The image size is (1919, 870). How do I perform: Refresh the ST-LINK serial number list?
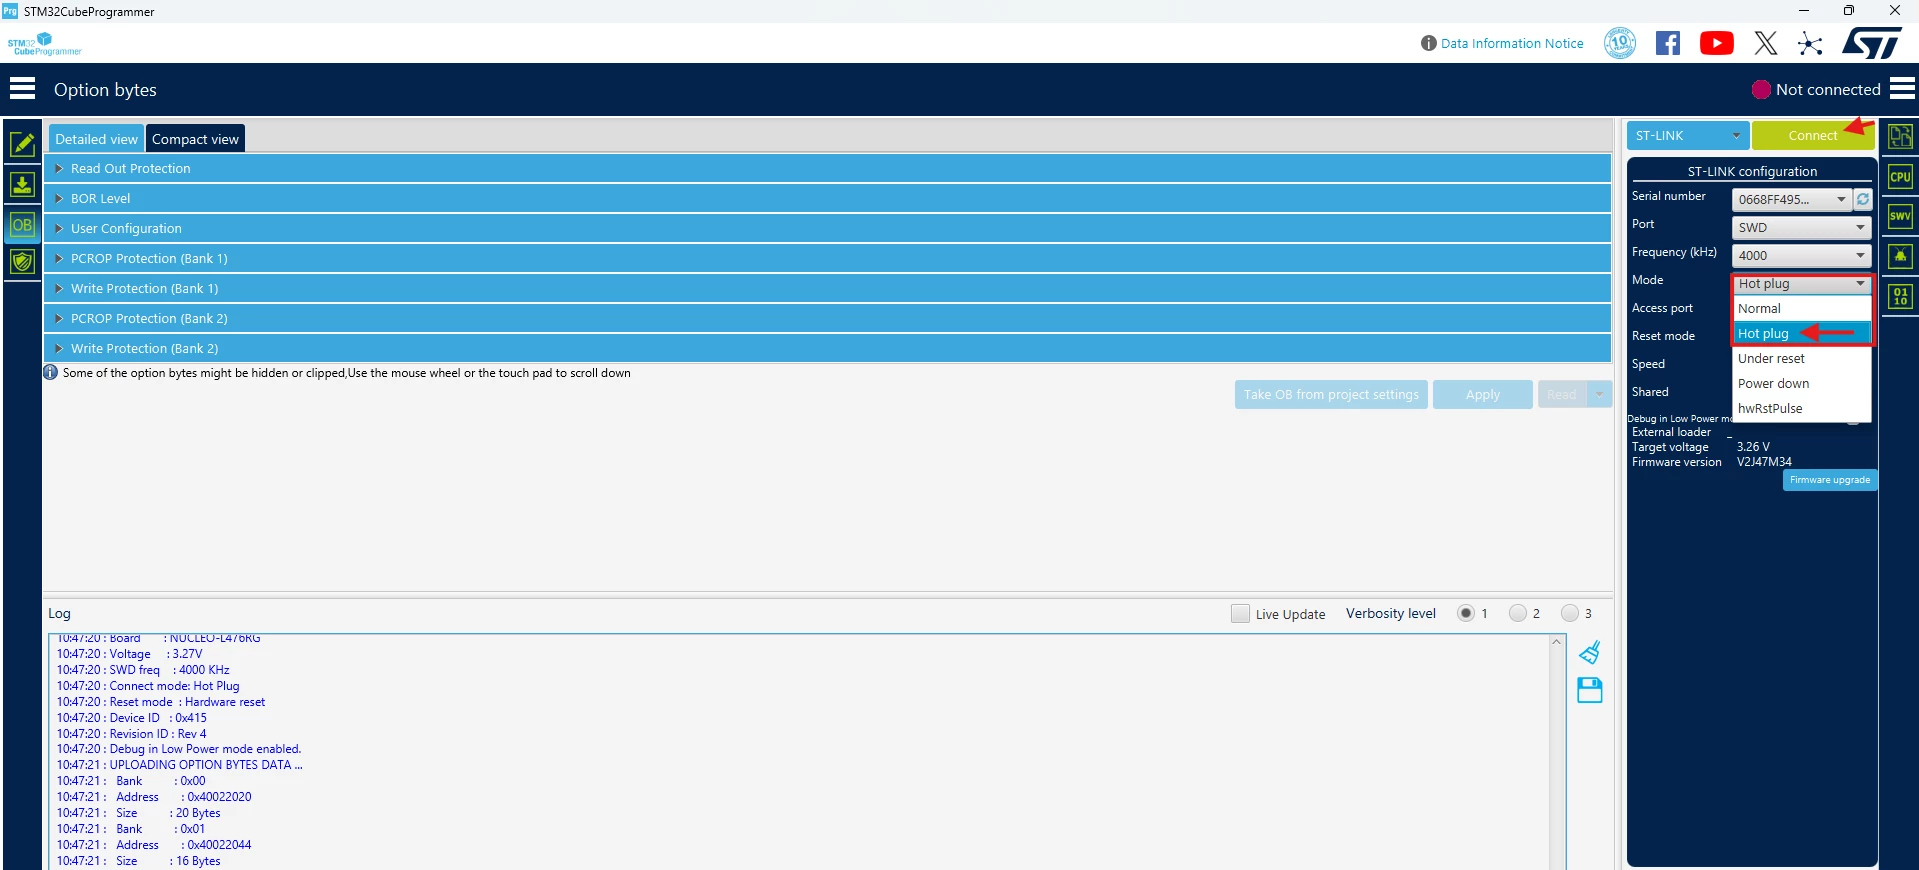1863,200
